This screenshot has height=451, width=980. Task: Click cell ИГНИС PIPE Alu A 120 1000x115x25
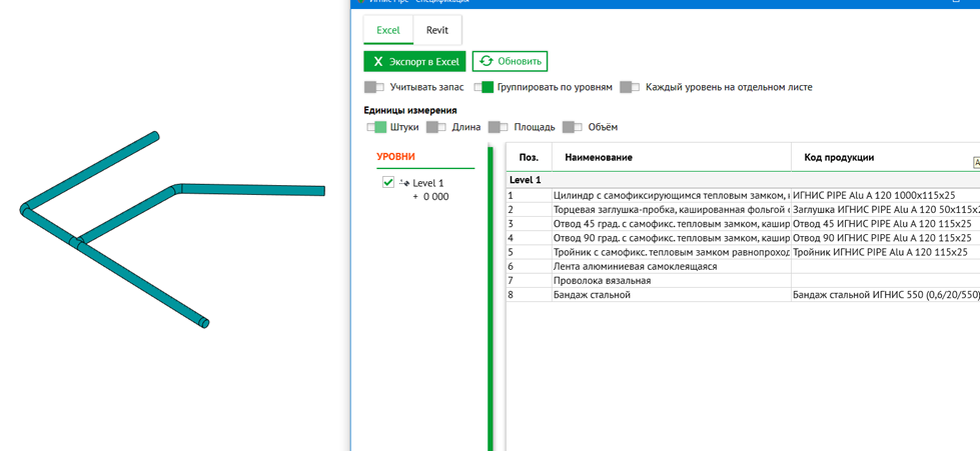pos(886,195)
